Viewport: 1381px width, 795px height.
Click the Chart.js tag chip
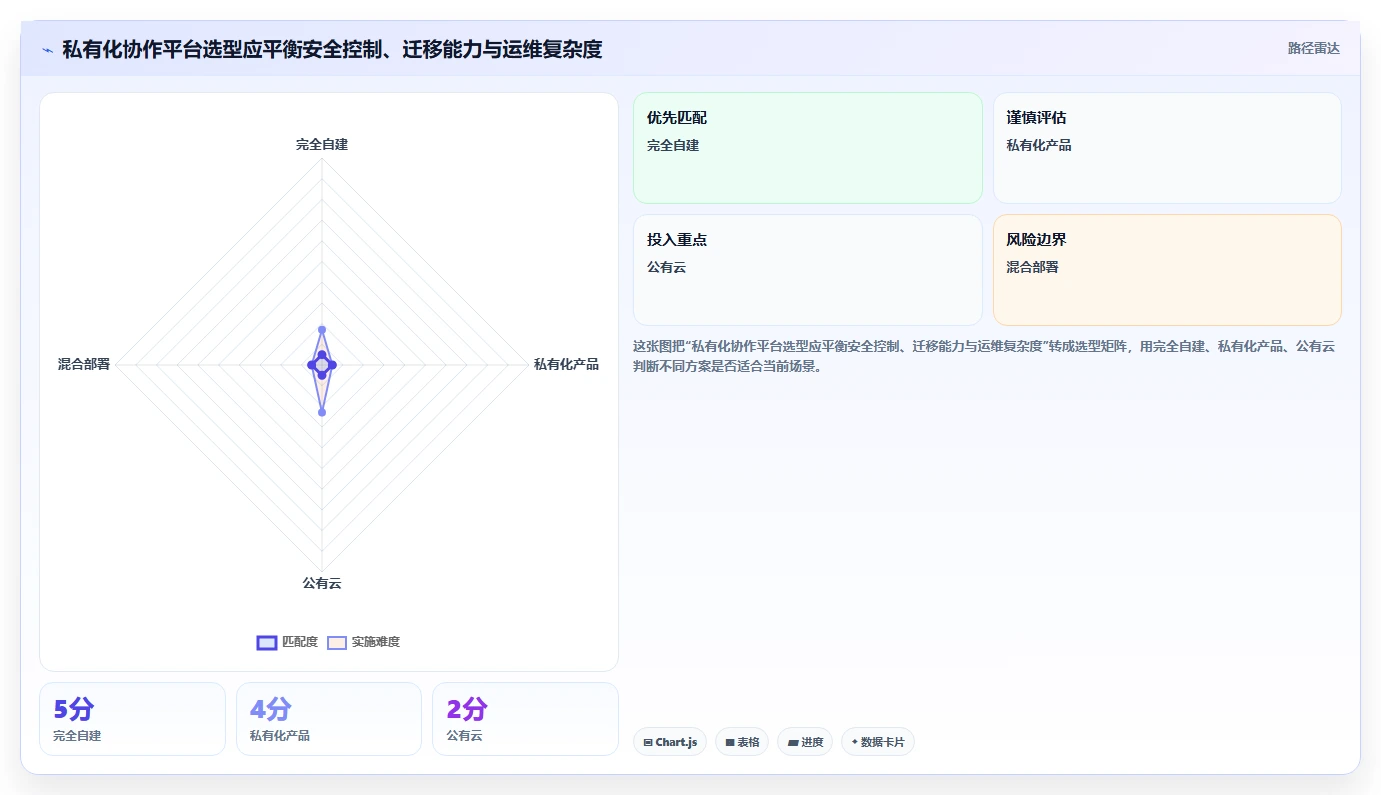click(670, 742)
